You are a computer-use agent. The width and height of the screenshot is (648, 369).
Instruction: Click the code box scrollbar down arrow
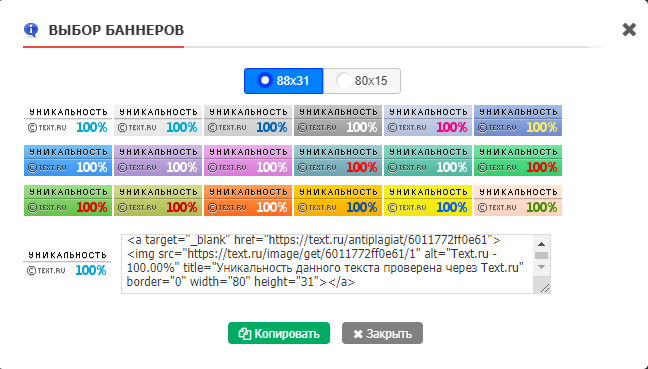click(x=541, y=267)
